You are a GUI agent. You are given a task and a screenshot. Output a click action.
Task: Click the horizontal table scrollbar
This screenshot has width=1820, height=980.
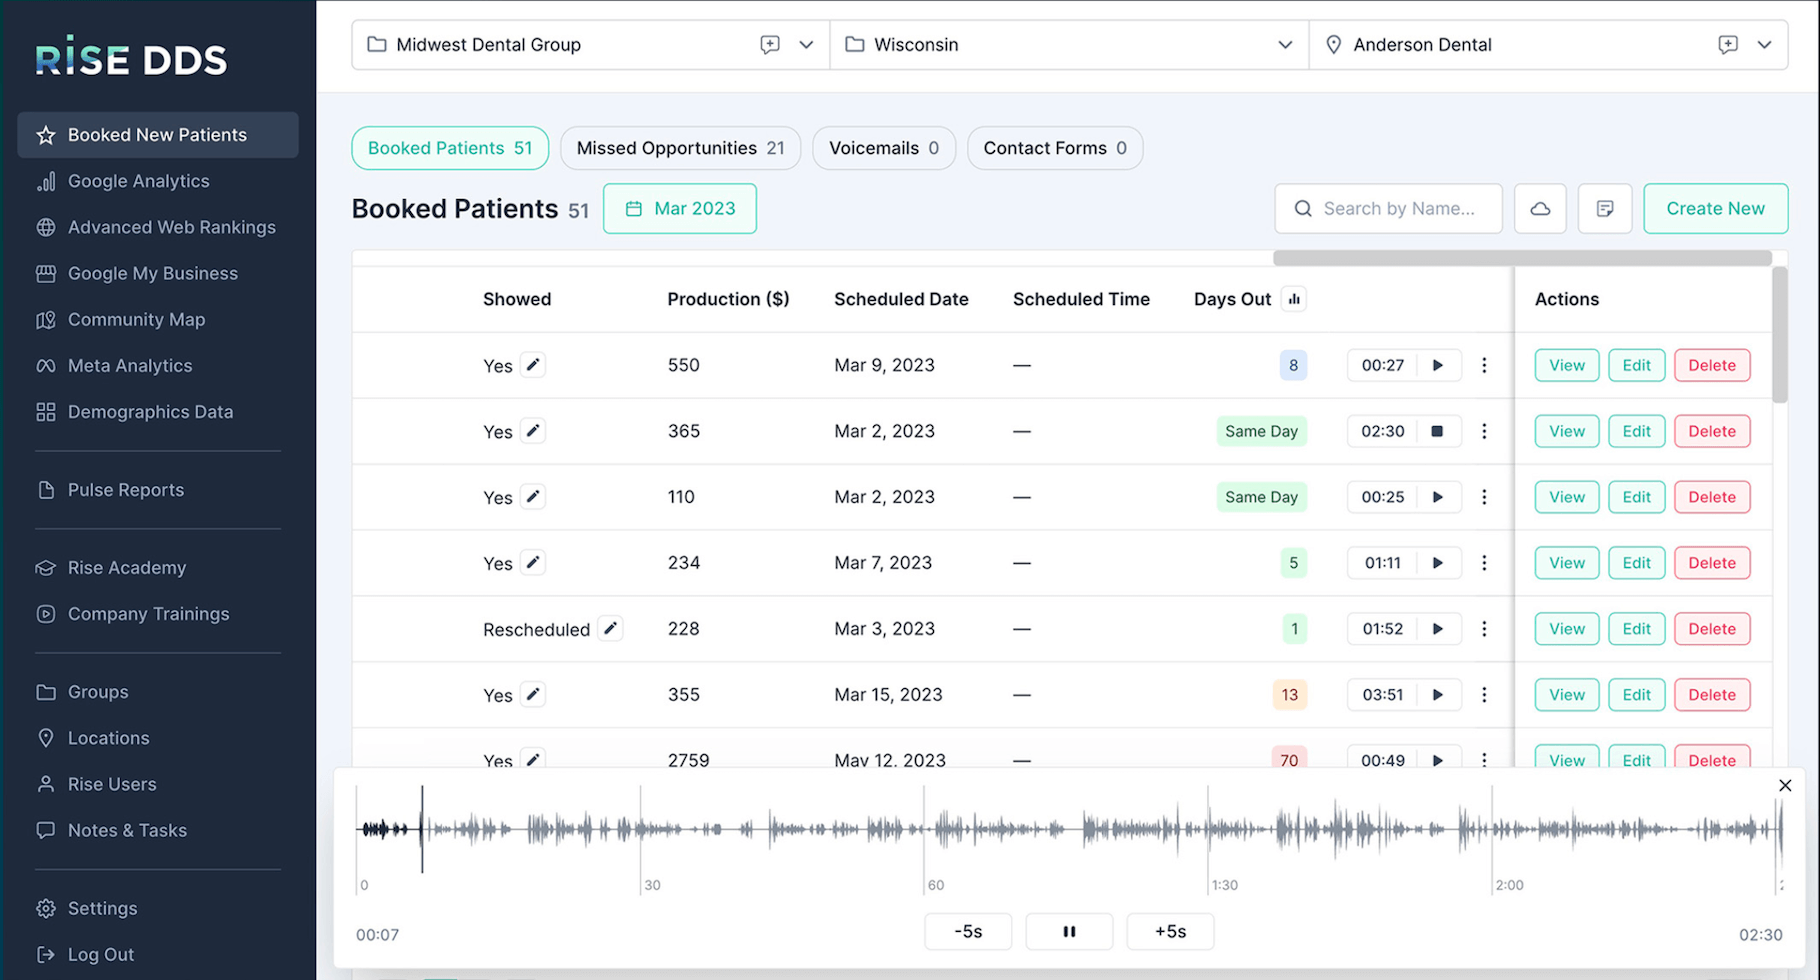point(1522,258)
